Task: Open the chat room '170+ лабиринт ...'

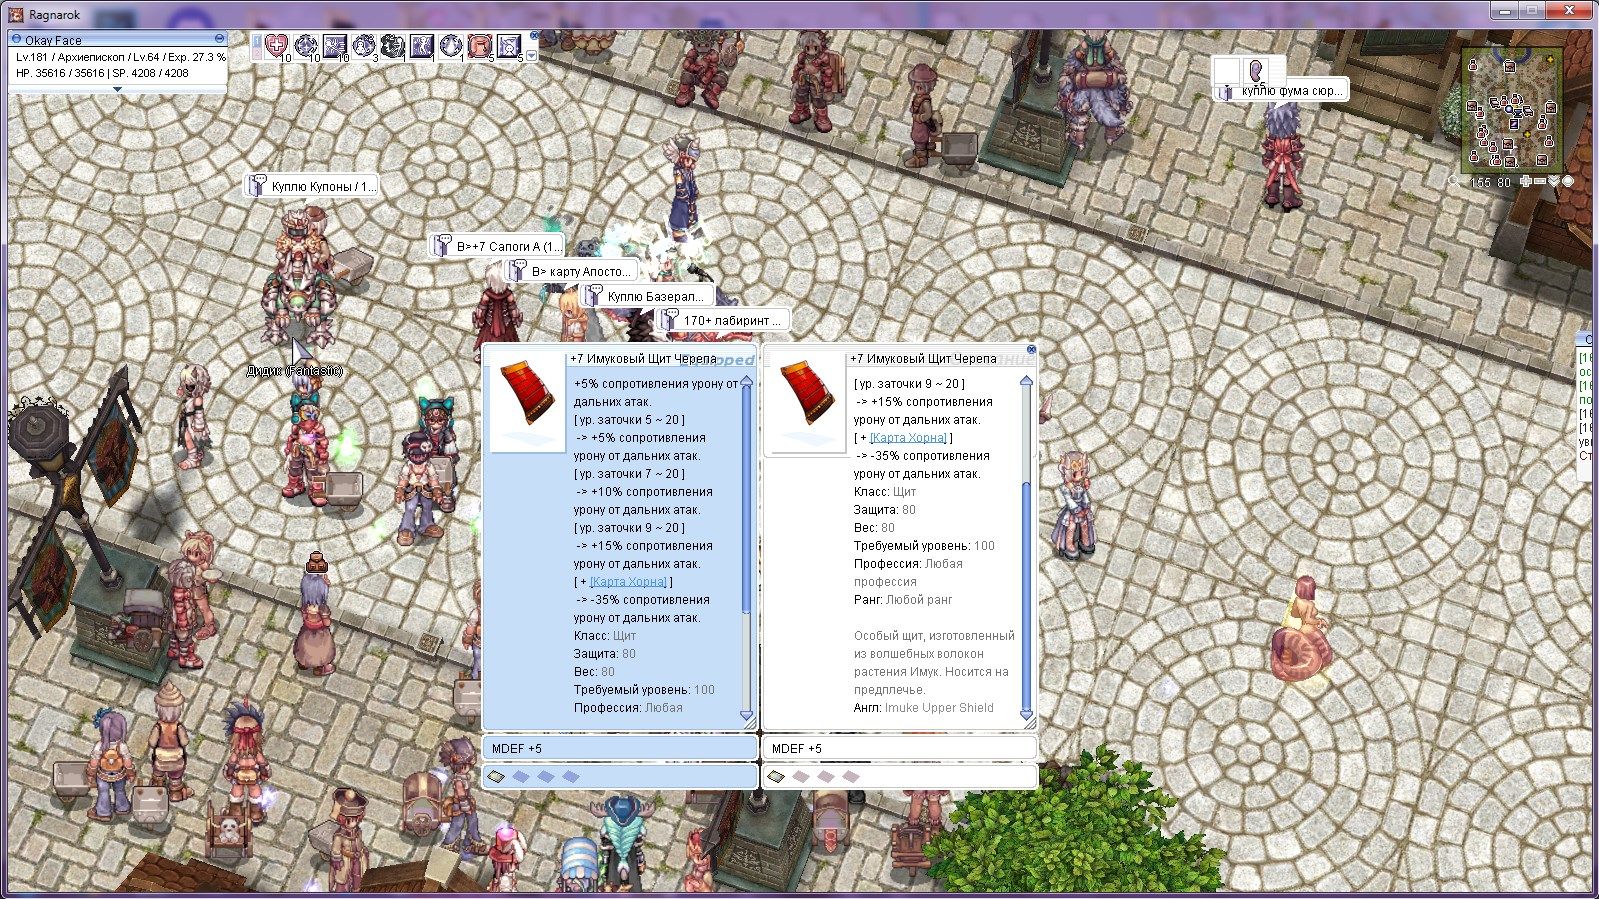Action: [722, 320]
